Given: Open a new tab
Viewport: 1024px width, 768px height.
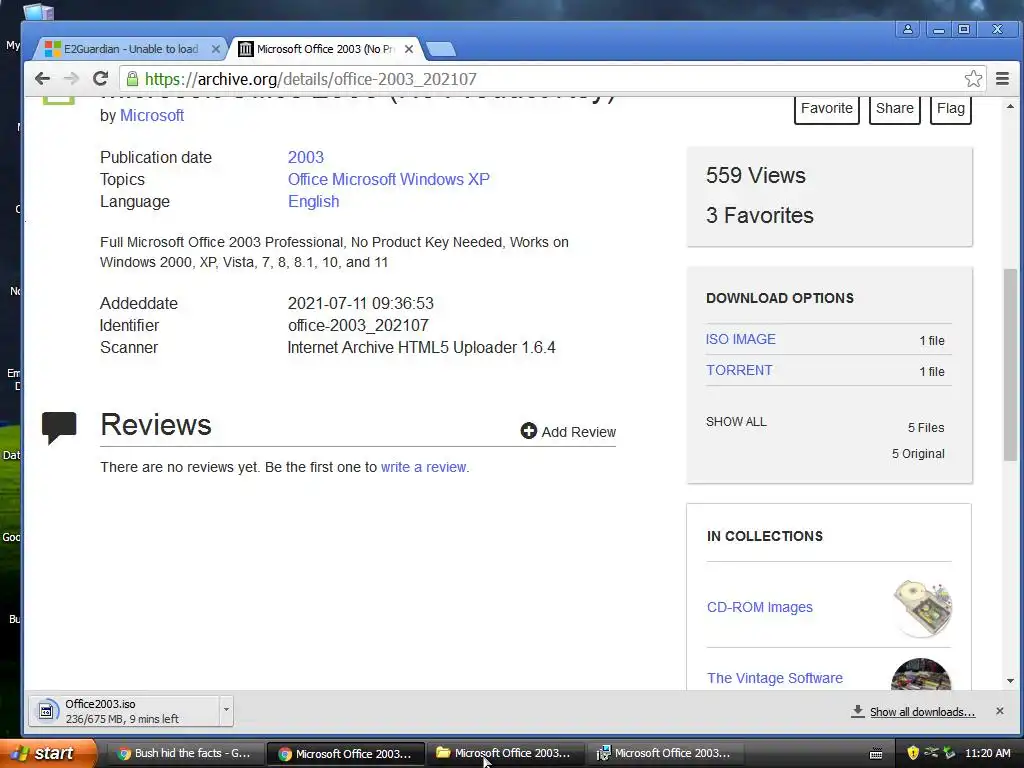Looking at the screenshot, I should tap(440, 49).
